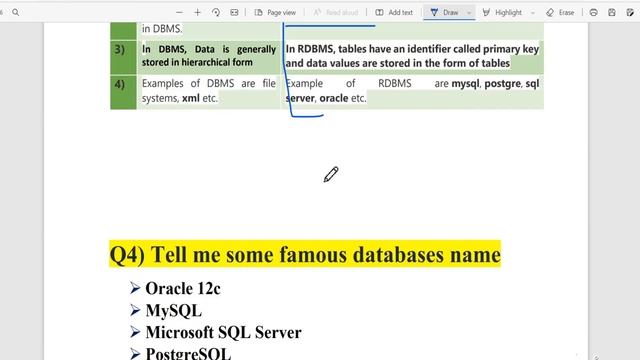This screenshot has height=360, width=640.
Task: Click the 'MySQL' list item
Action: [173, 311]
